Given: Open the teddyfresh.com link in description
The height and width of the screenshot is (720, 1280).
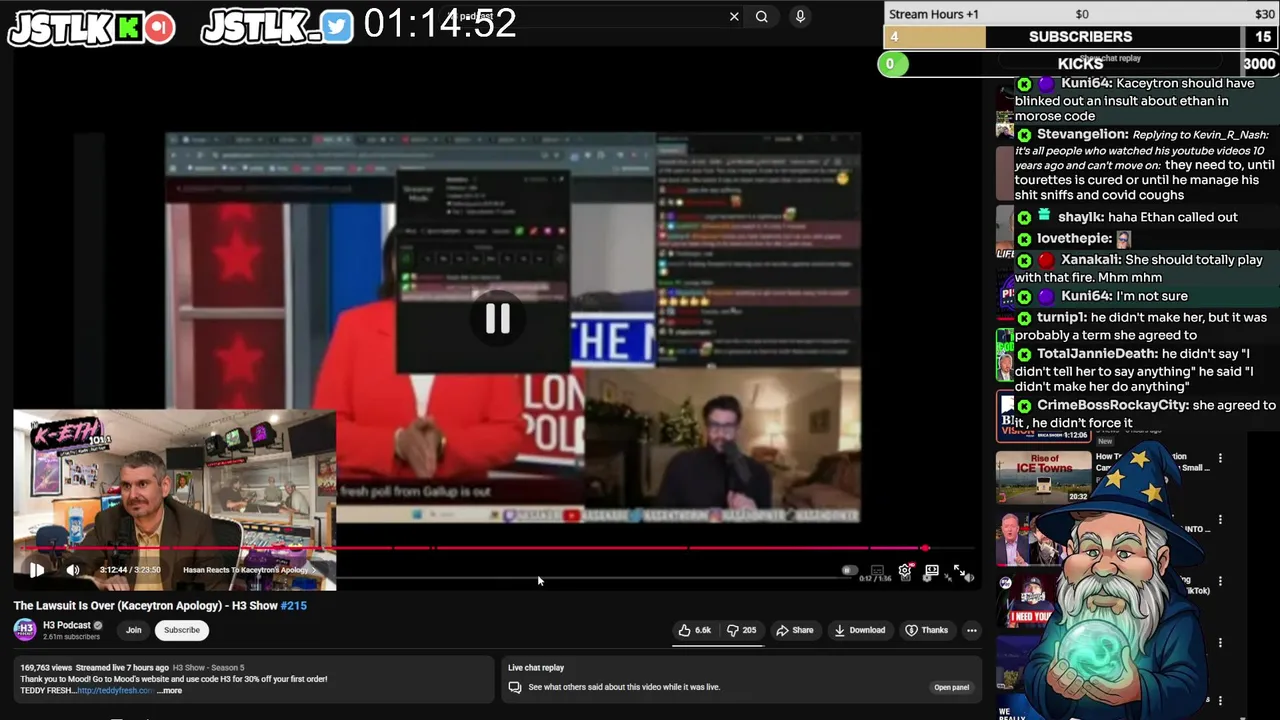Looking at the screenshot, I should pos(115,691).
